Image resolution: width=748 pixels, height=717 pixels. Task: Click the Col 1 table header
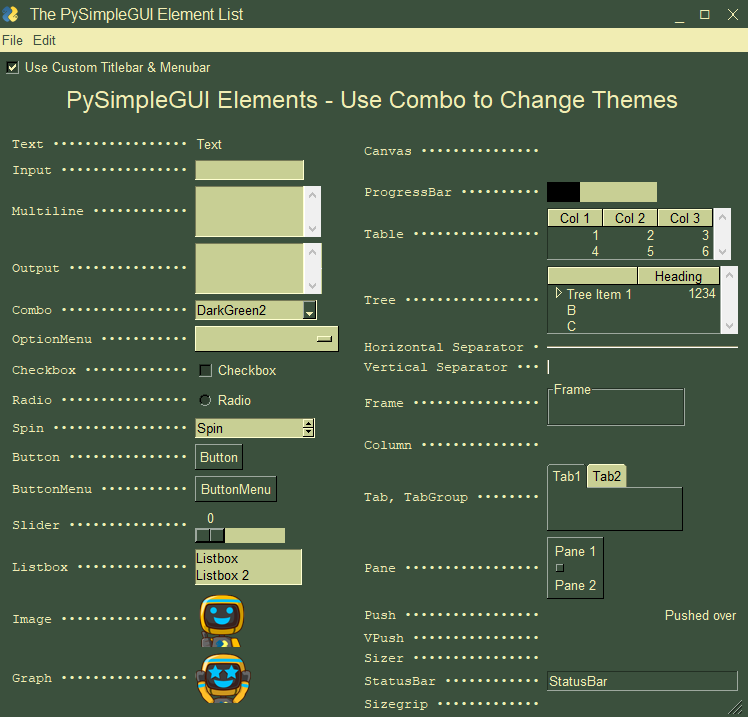pyautogui.click(x=575, y=218)
